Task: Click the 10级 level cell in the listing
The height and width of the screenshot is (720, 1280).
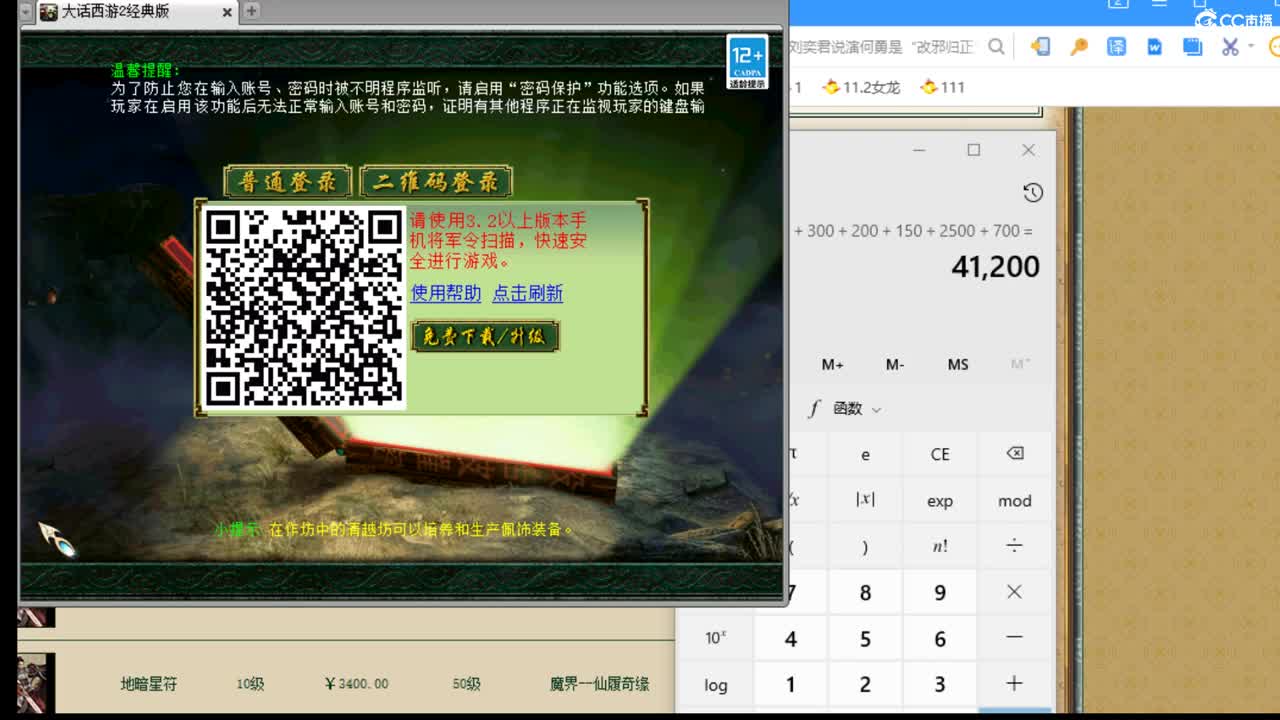Action: [x=250, y=684]
